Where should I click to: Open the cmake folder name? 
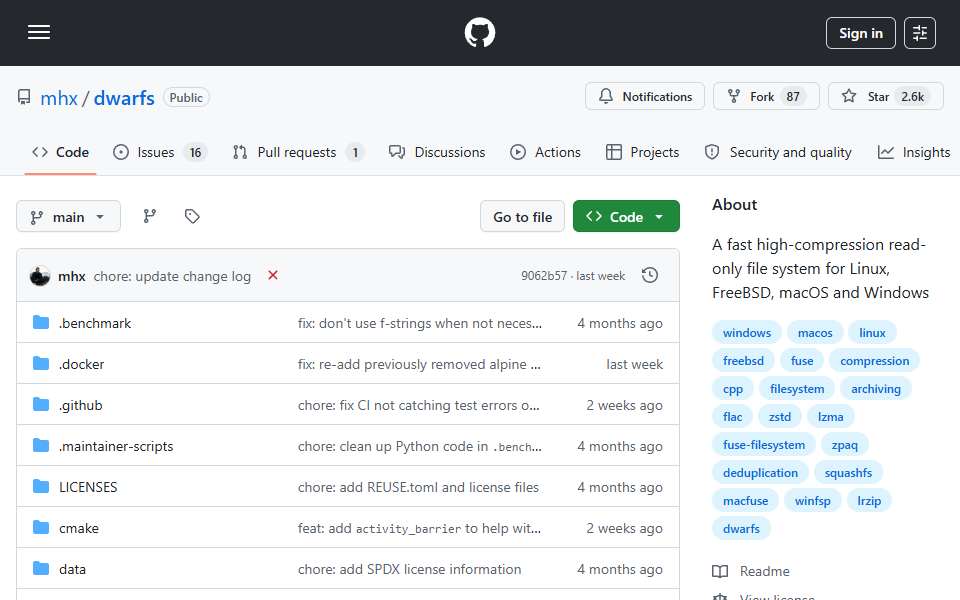pyautogui.click(x=79, y=528)
